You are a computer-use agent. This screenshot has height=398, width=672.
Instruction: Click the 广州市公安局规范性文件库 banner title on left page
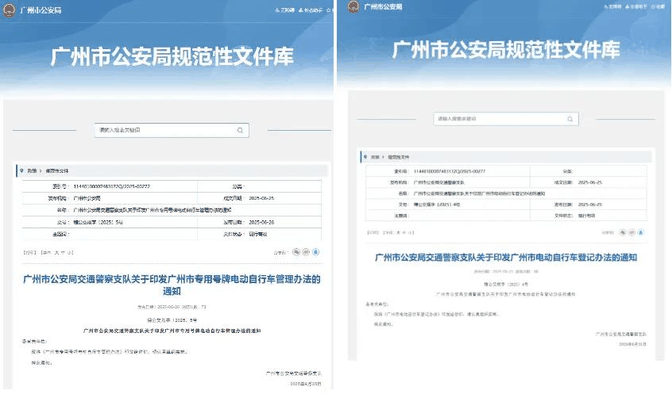(172, 57)
